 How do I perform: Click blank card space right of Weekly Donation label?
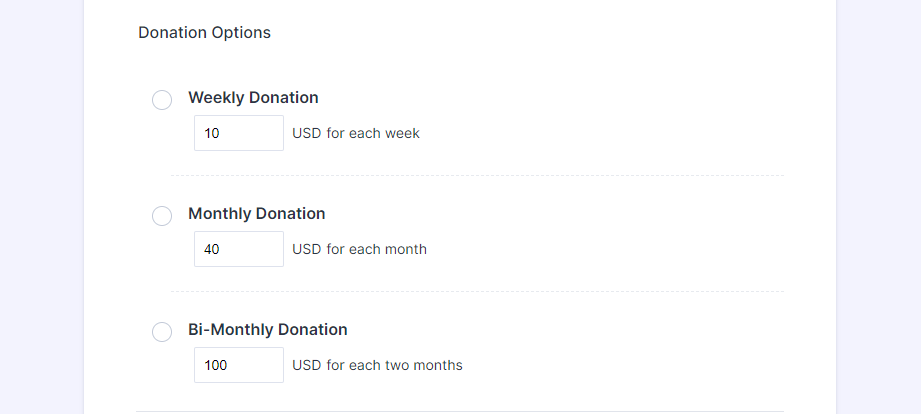point(550,98)
